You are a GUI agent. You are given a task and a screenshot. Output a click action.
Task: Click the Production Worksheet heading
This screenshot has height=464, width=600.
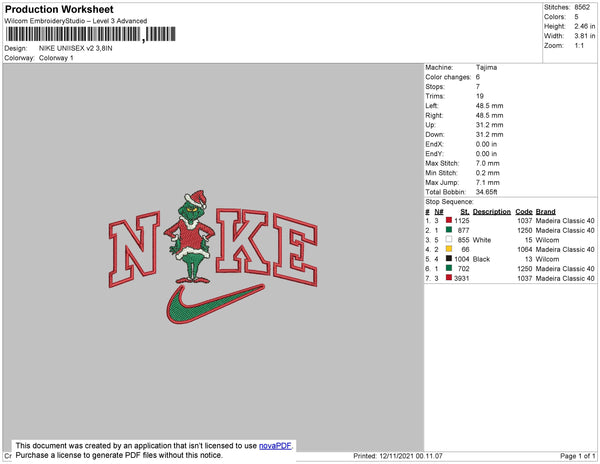59,9
